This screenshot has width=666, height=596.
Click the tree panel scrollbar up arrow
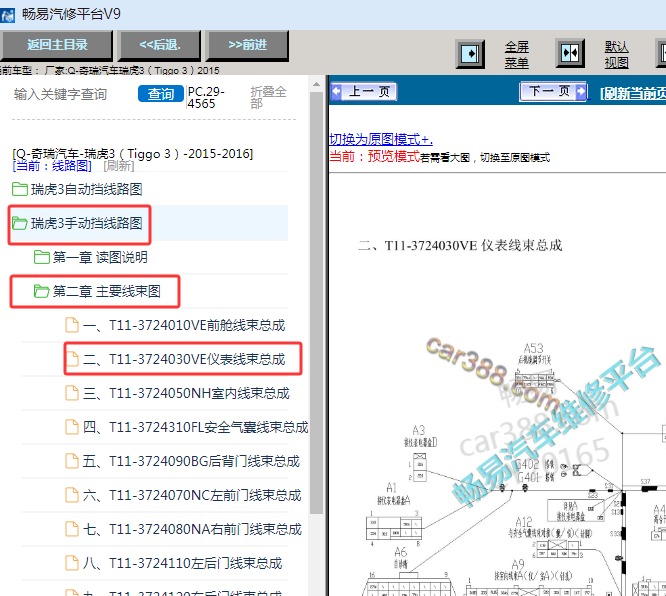(316, 84)
